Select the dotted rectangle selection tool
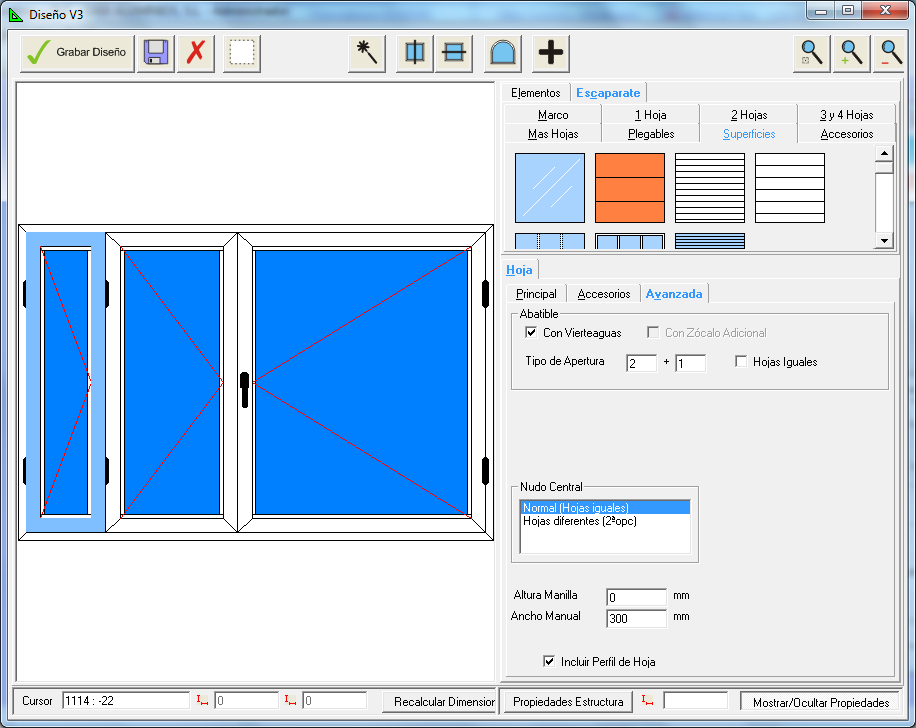This screenshot has height=728, width=916. (x=241, y=53)
